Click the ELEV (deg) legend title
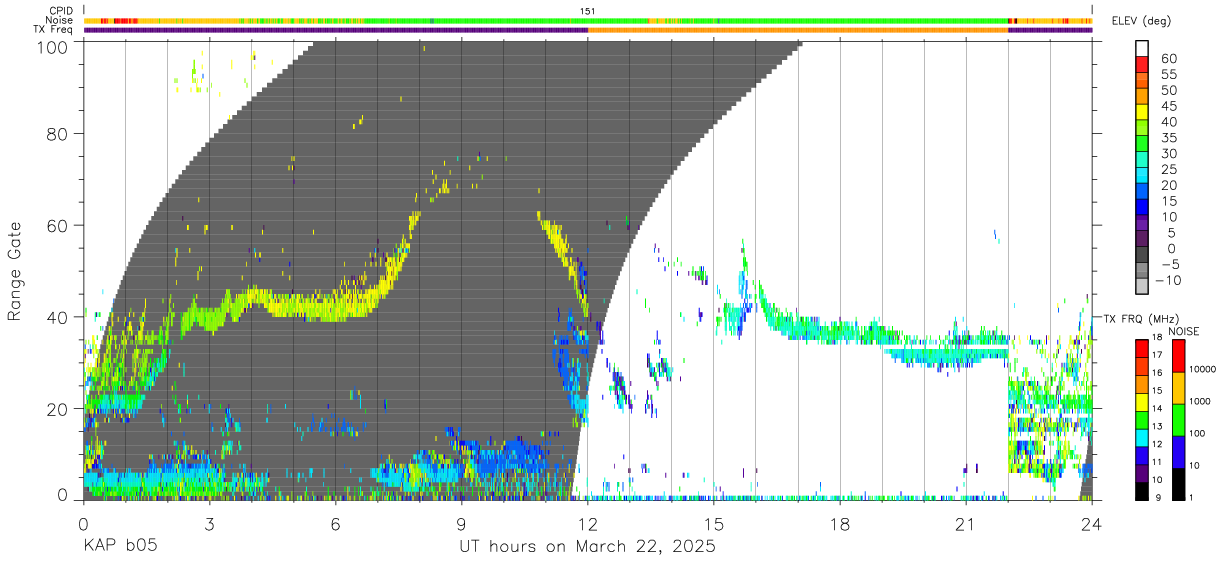This screenshot has width=1228, height=567. click(x=1141, y=21)
